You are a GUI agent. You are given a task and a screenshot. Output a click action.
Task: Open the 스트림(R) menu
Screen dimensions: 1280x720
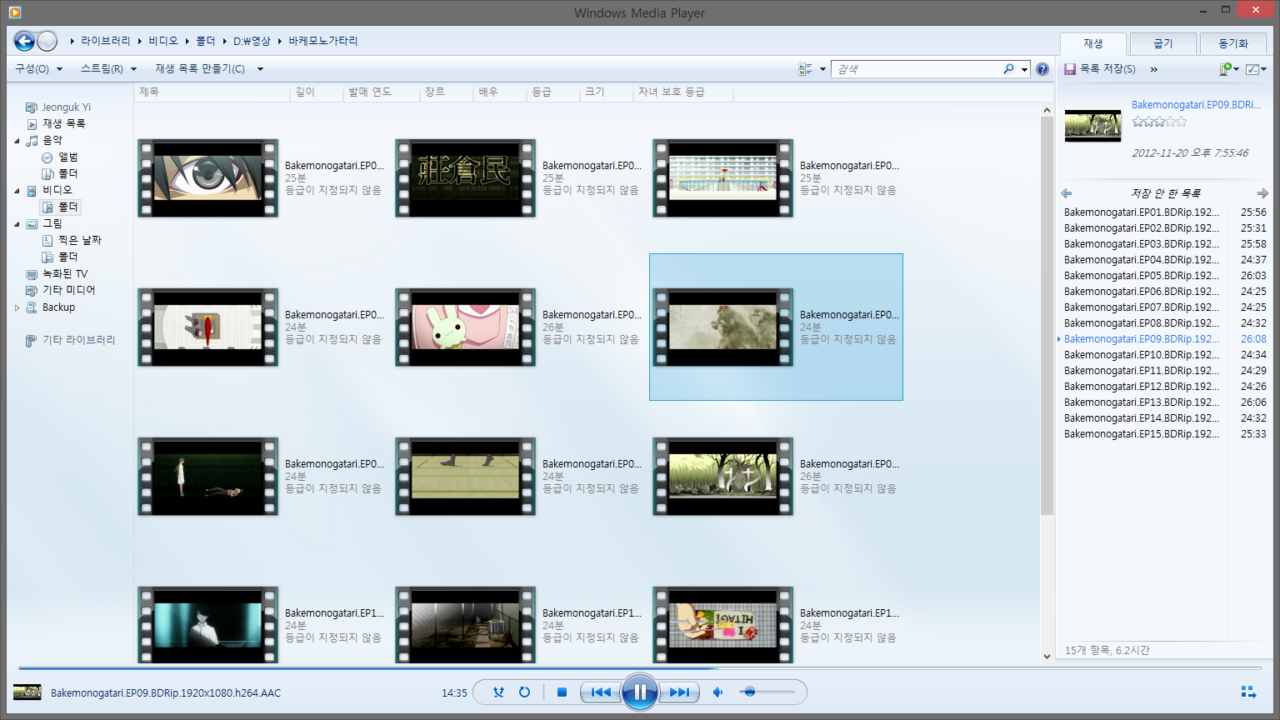tap(109, 69)
